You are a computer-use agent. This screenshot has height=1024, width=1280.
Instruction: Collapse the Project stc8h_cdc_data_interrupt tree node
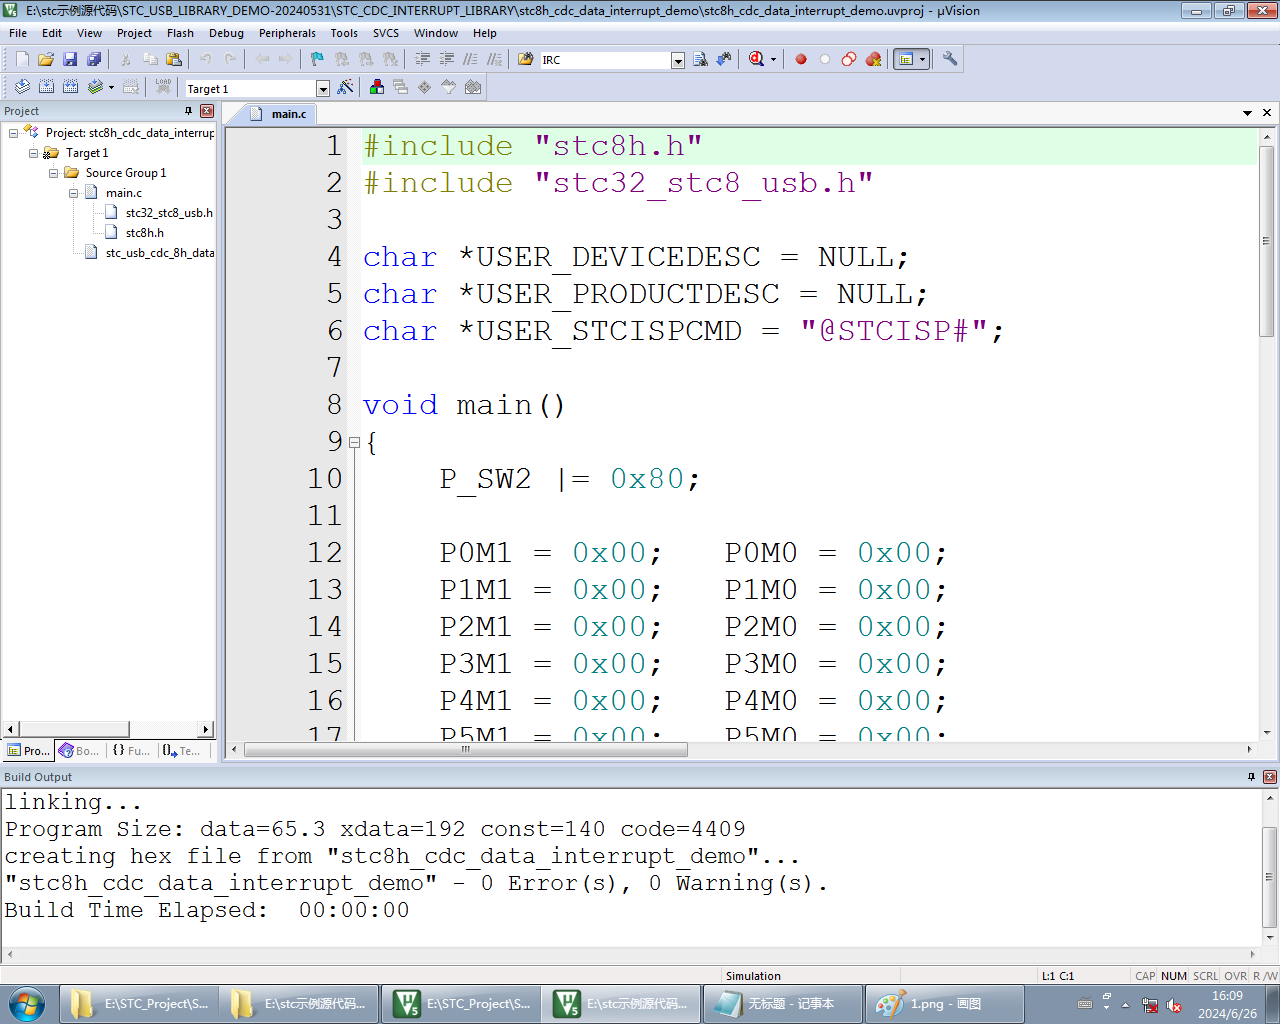tap(13, 133)
